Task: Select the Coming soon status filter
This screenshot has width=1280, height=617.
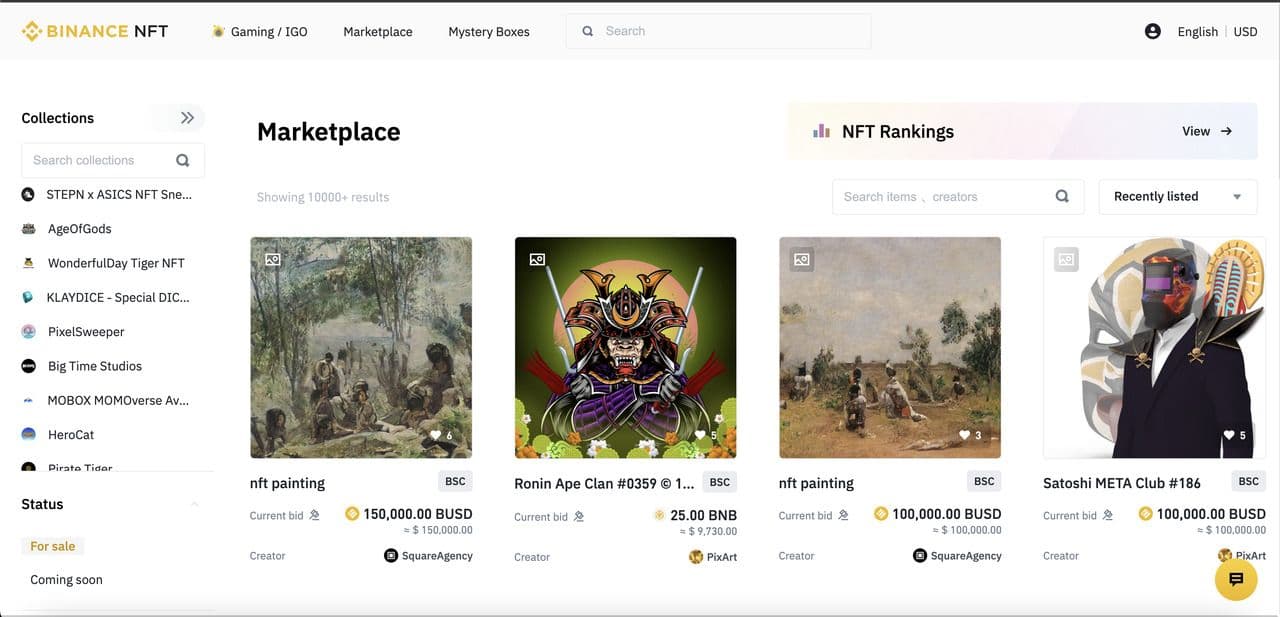Action: (x=66, y=579)
